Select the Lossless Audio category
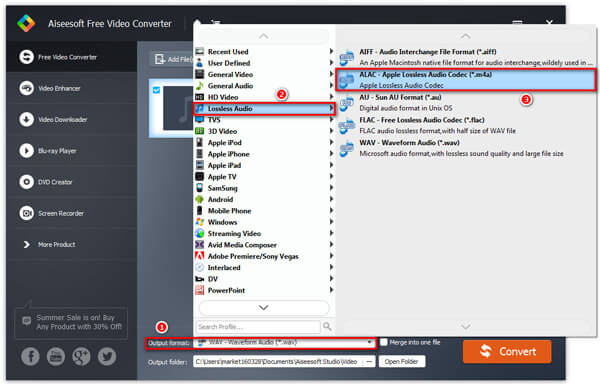This screenshot has width=600, height=384. click(x=264, y=109)
